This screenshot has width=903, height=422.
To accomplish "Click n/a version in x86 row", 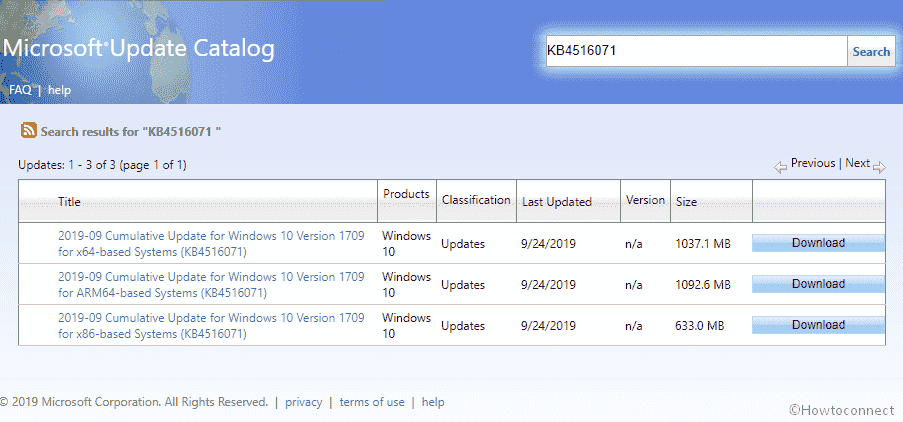I will click(633, 326).
